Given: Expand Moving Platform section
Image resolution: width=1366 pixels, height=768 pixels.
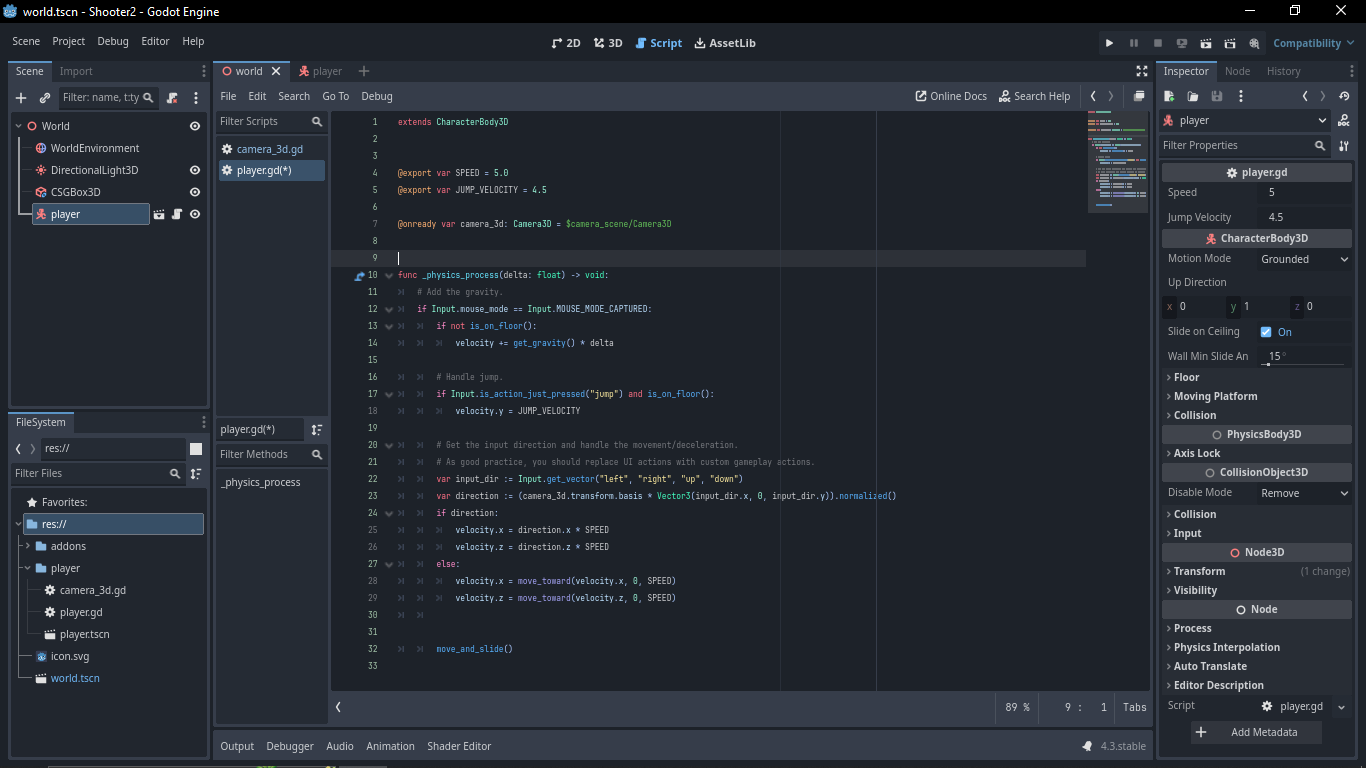Looking at the screenshot, I should [1257, 396].
